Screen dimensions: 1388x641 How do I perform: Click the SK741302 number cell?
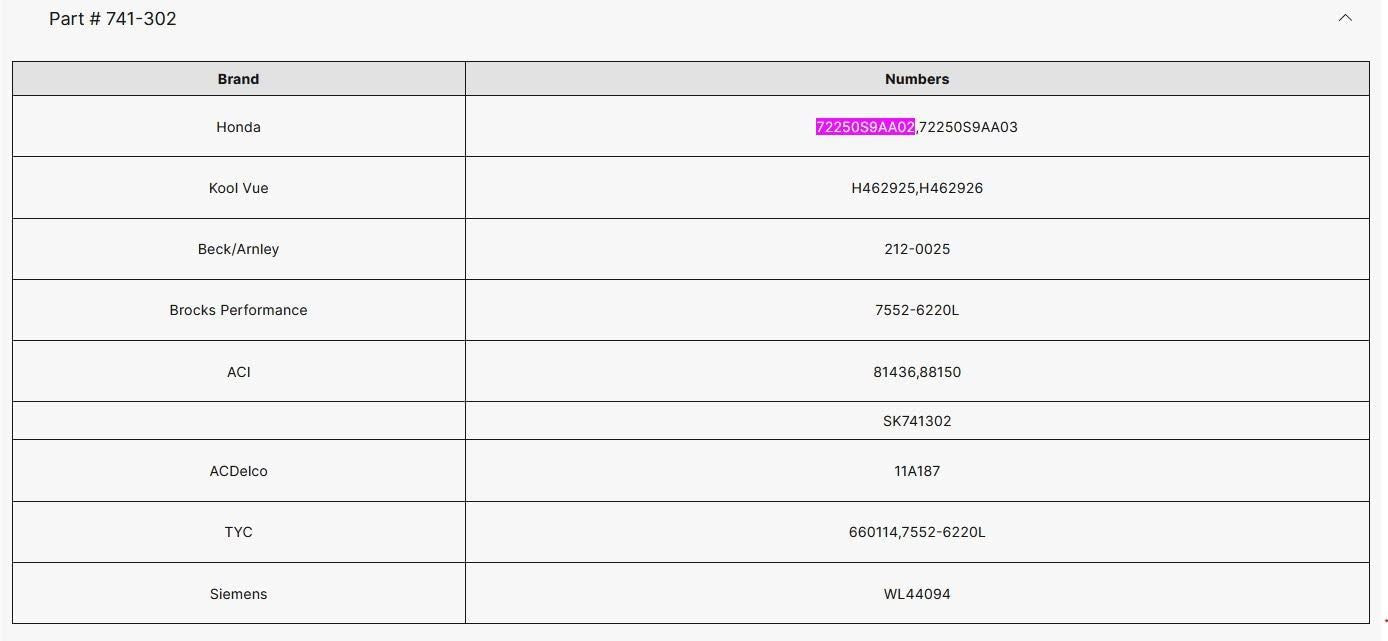917,421
